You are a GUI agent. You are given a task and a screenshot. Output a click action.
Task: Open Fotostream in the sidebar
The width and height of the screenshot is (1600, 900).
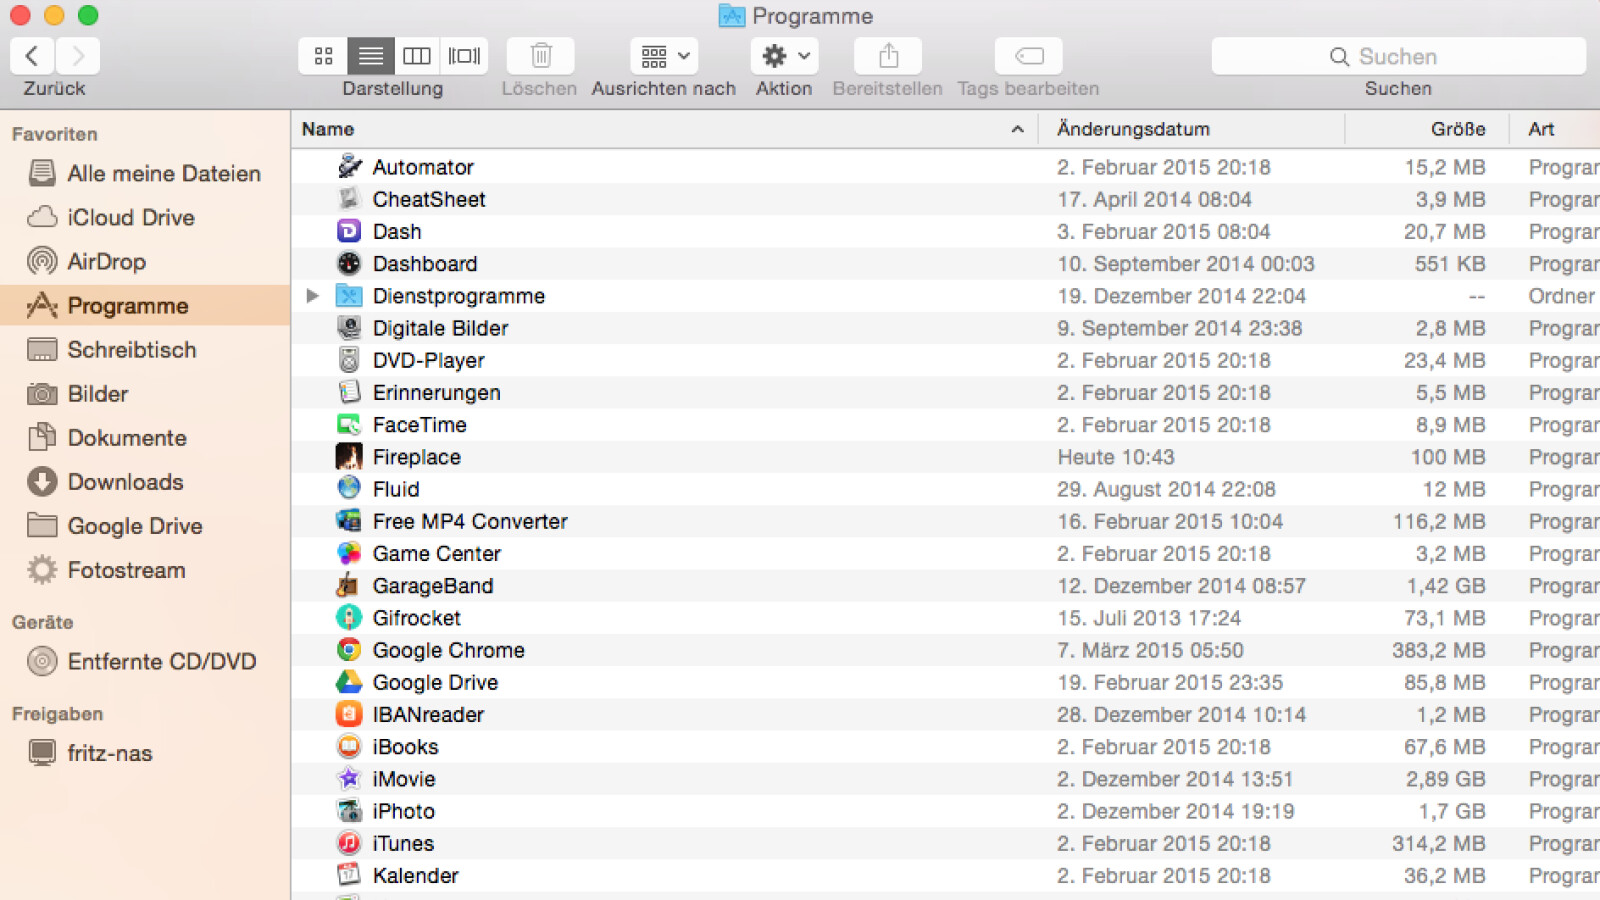point(145,569)
